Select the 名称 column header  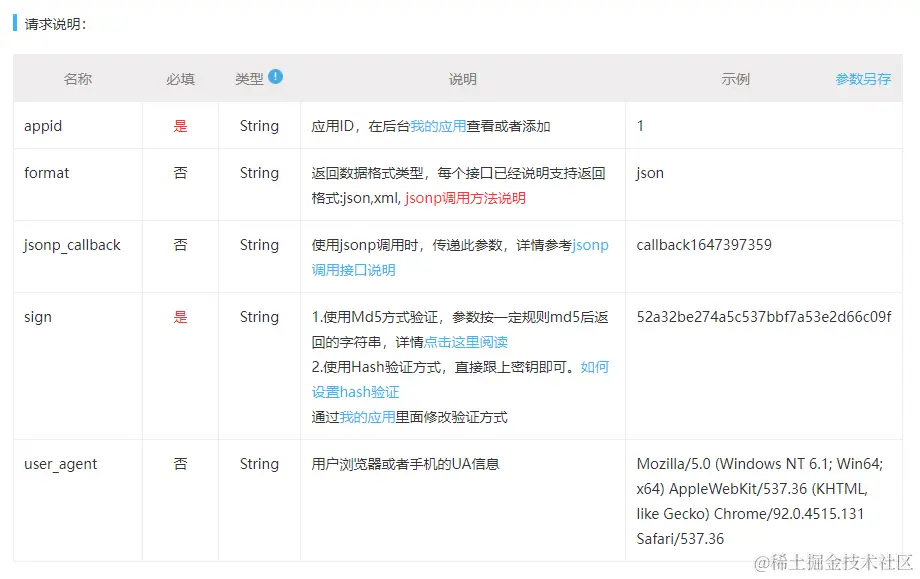(77, 79)
